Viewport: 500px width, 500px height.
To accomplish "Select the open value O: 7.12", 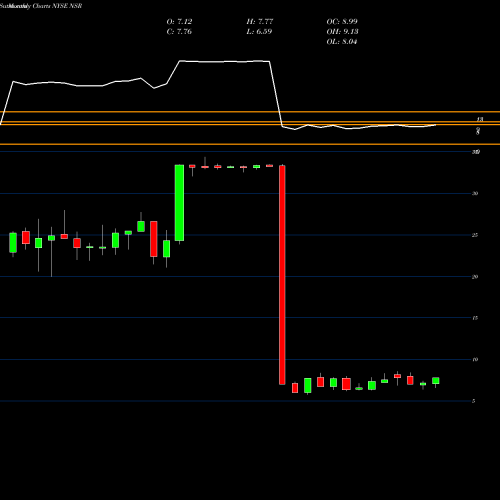I will pyautogui.click(x=179, y=22).
